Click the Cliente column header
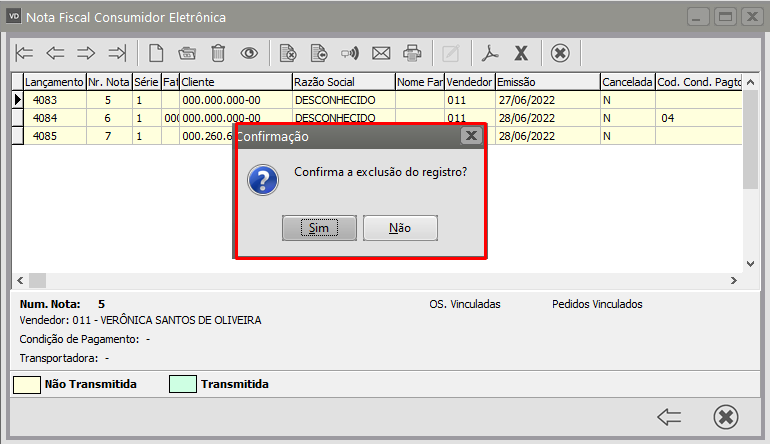 [x=236, y=82]
